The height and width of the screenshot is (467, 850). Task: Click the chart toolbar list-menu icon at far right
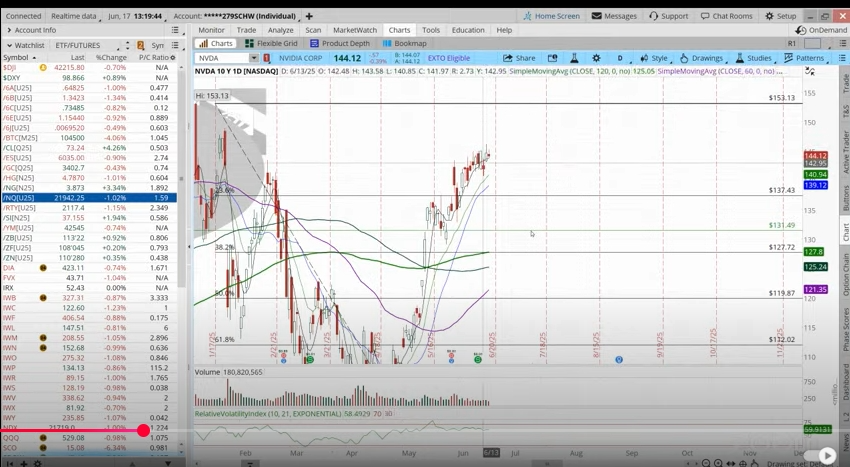click(842, 58)
